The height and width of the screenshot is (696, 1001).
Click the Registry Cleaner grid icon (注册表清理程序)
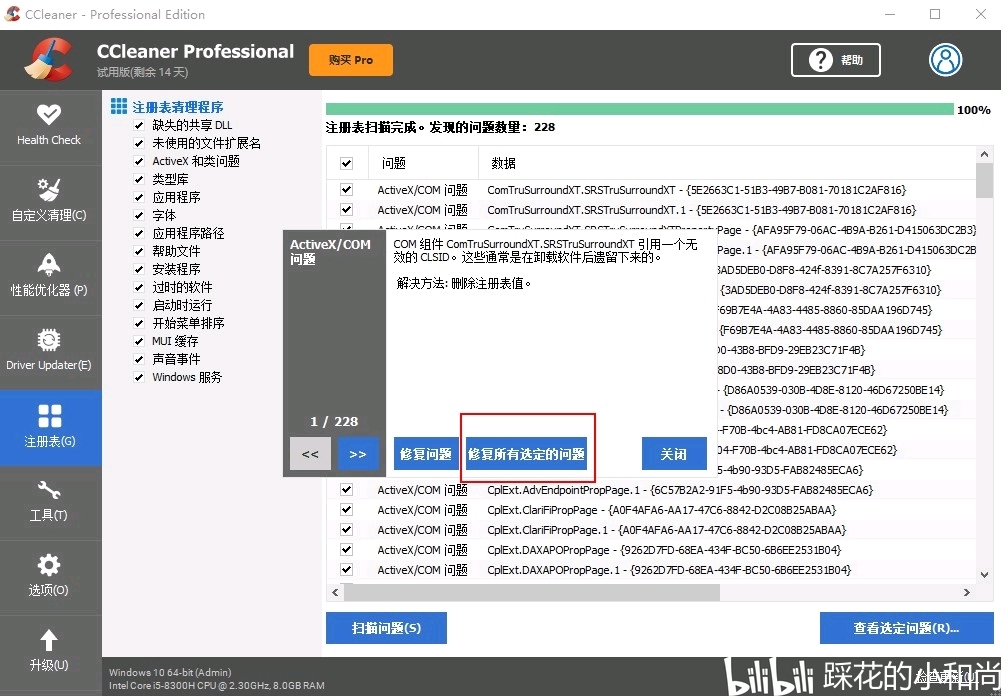(x=119, y=106)
